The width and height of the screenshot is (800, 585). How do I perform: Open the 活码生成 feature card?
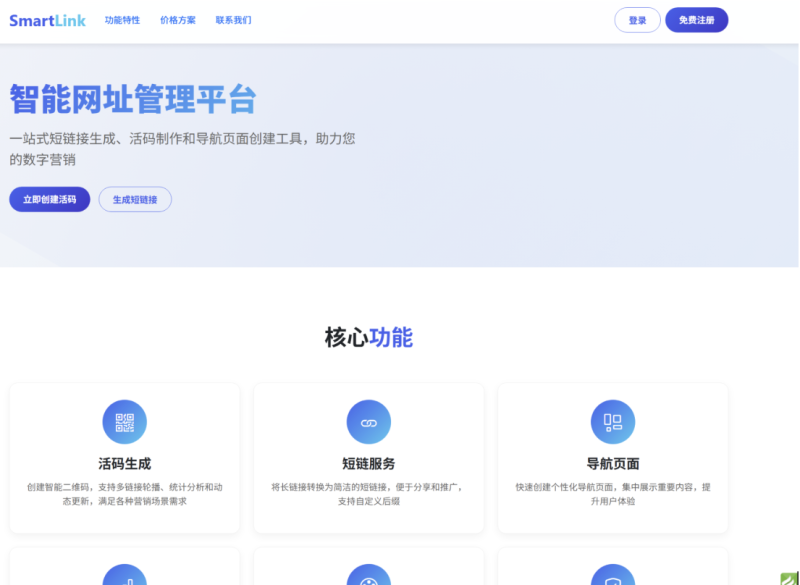tap(124, 458)
